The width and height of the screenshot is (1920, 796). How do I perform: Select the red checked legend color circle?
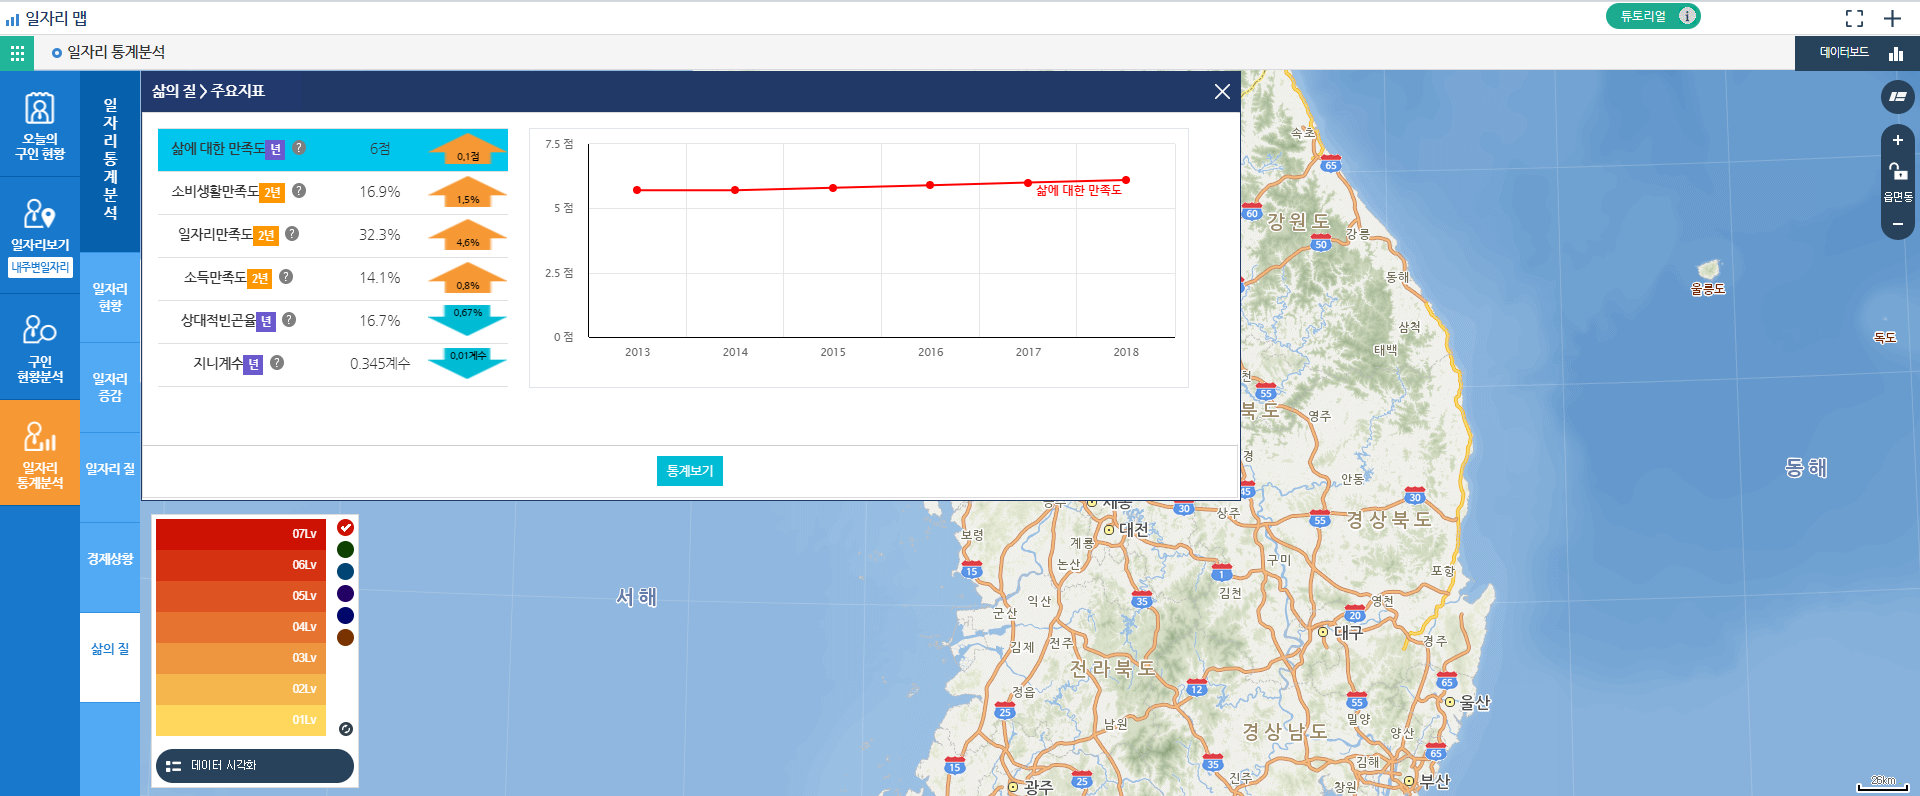tap(345, 528)
